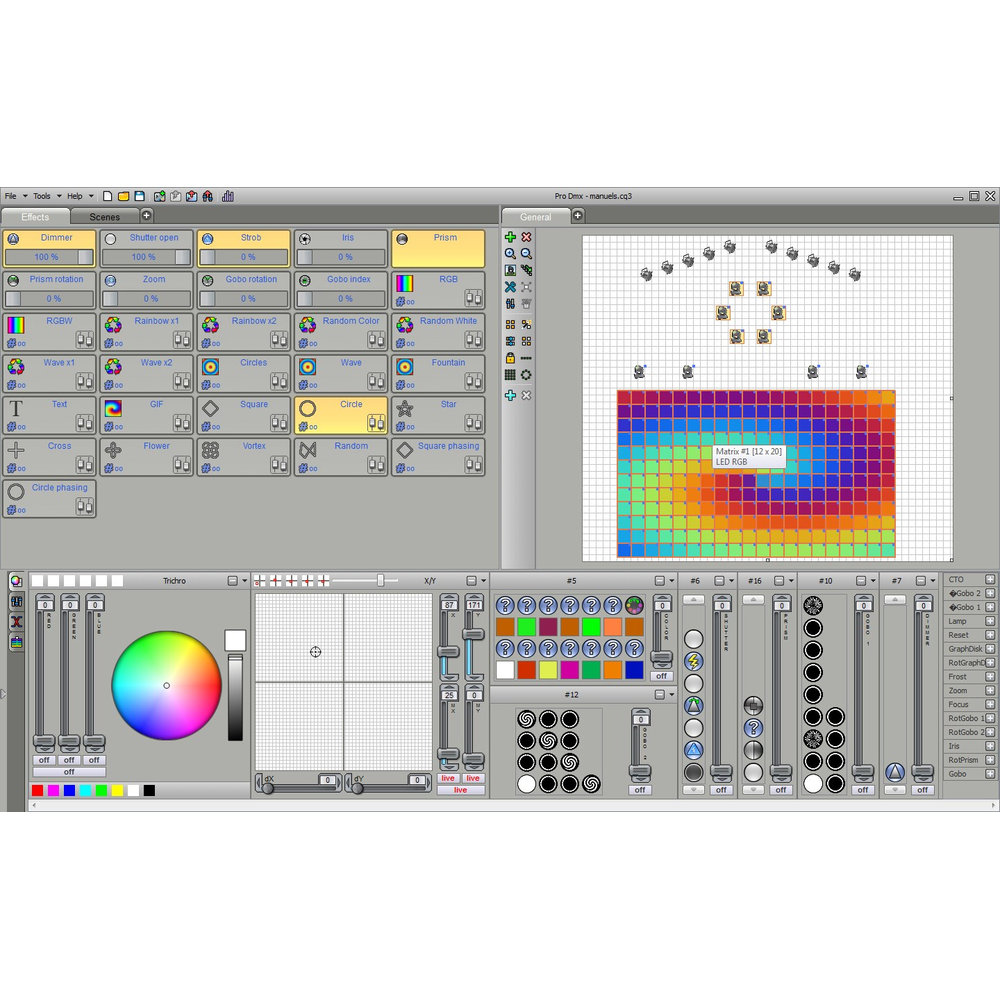
Task: Open the bar chart icon in top toolbar
Action: [228, 196]
